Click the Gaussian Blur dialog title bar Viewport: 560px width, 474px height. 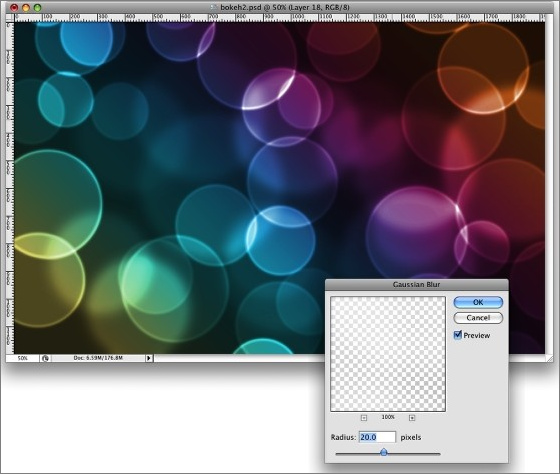coord(416,285)
